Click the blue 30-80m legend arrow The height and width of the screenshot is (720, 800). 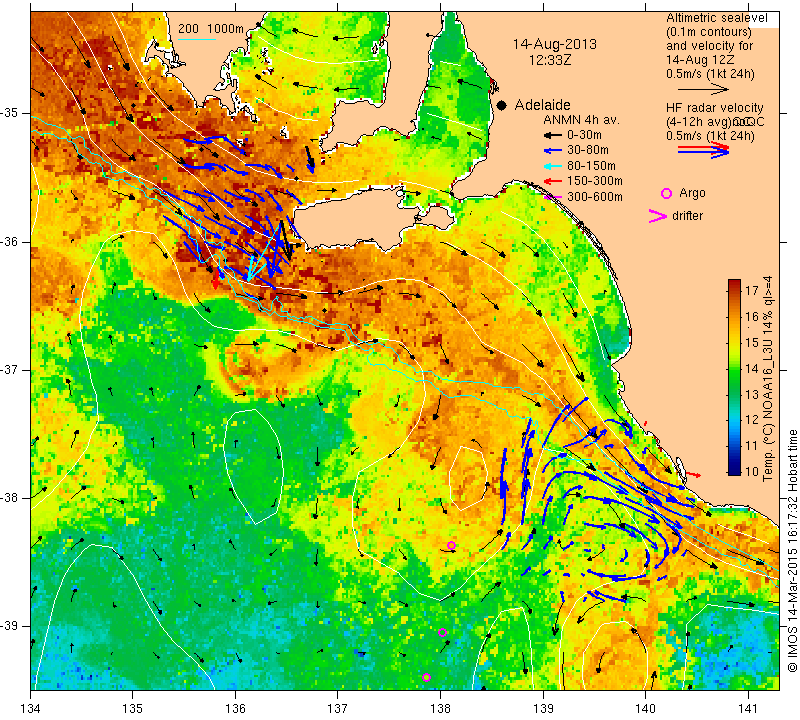point(553,151)
